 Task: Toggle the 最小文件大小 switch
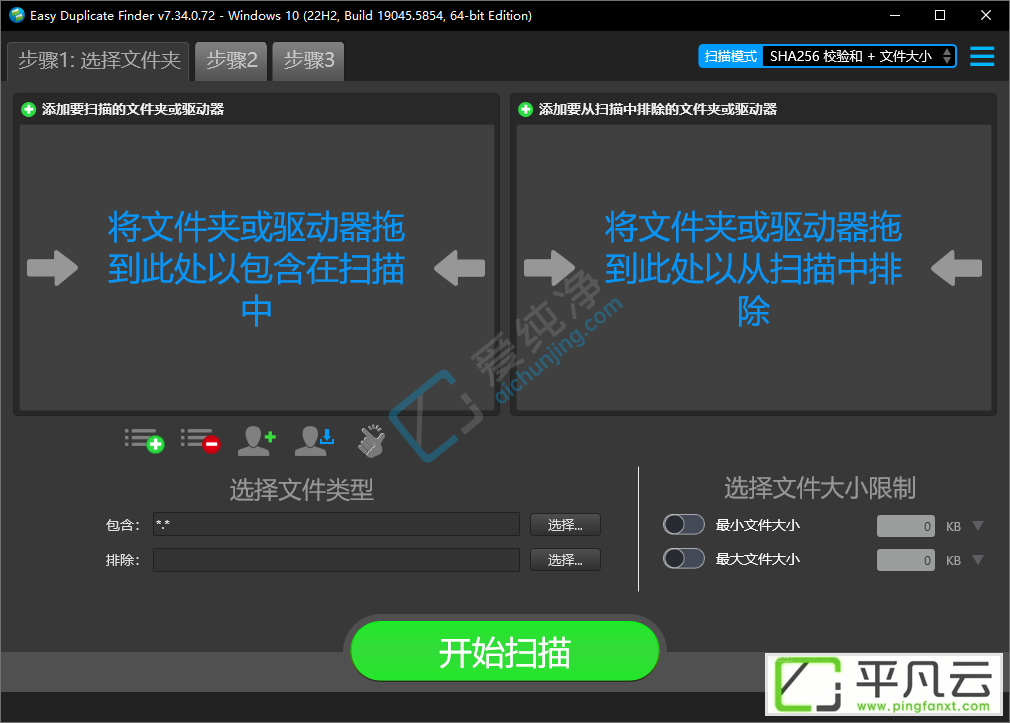pyautogui.click(x=683, y=525)
